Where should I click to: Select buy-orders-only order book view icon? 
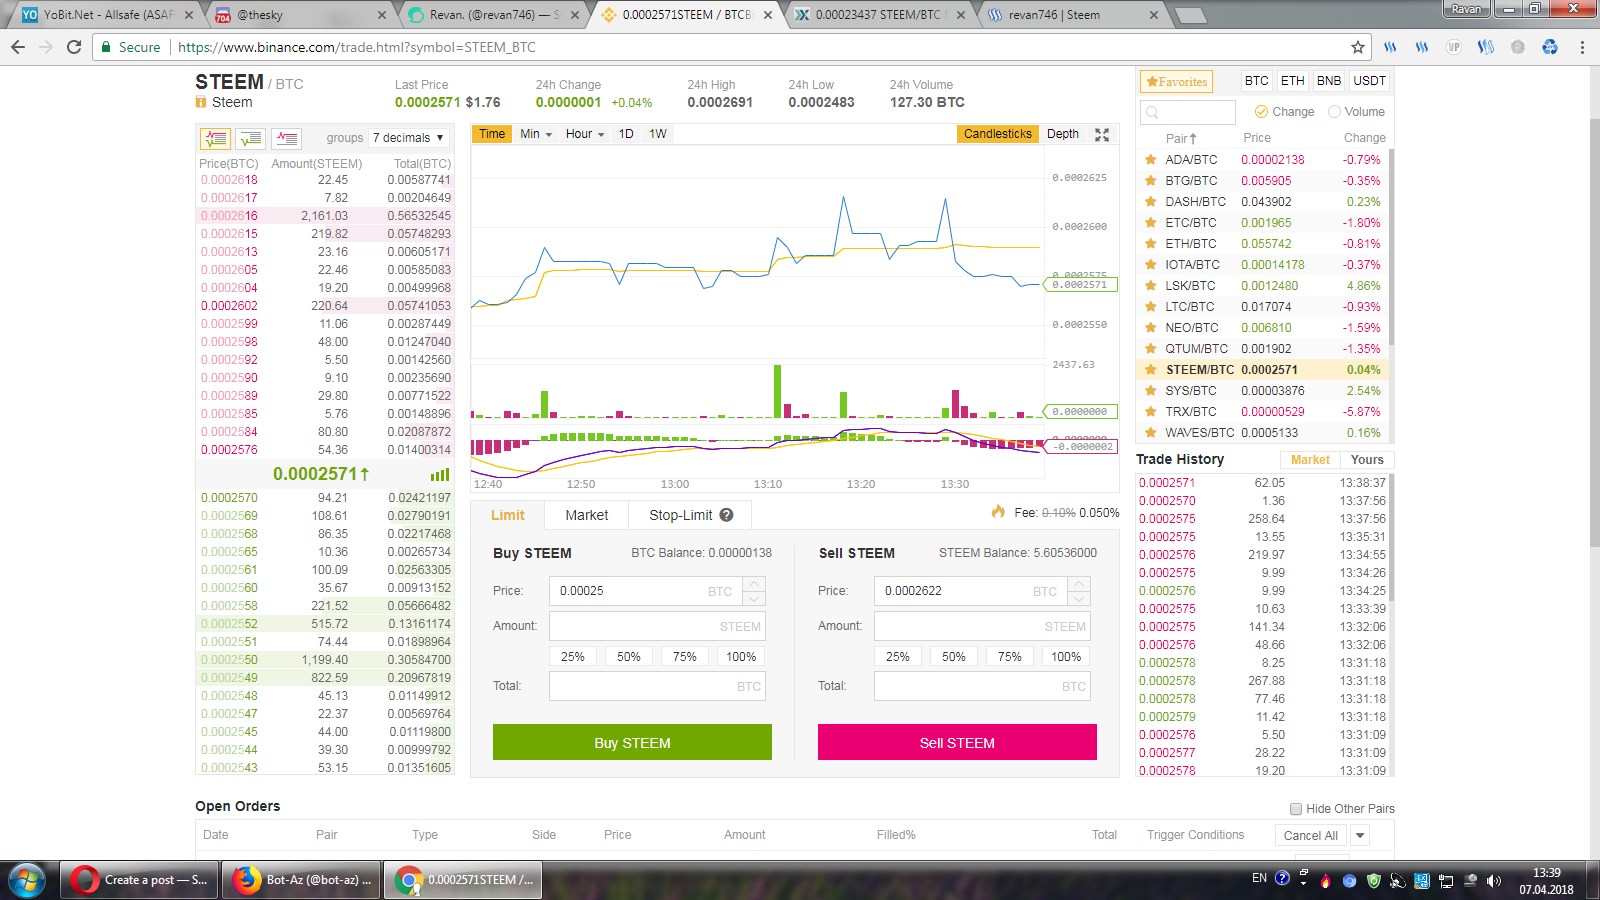(x=251, y=139)
